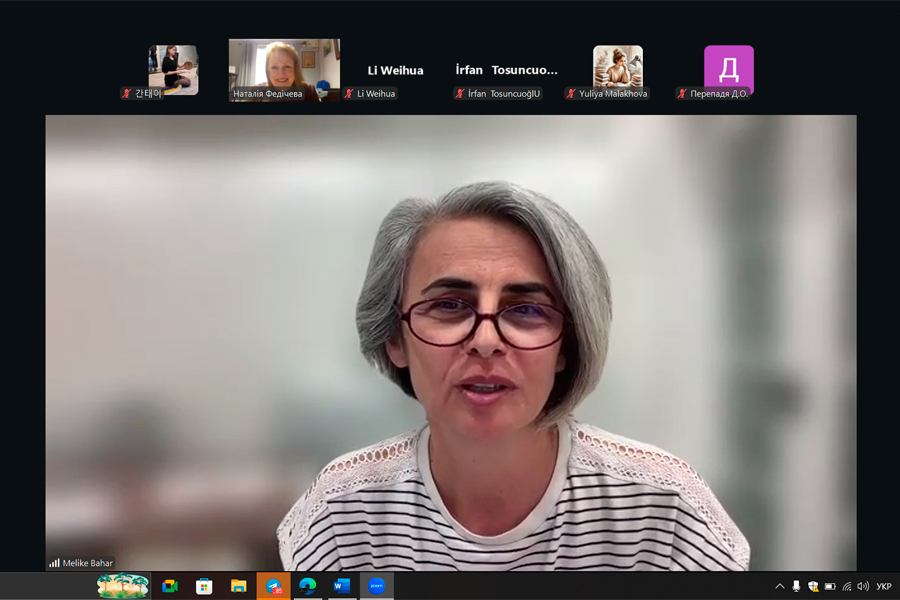Open the Windows Security tray icon

coord(813,586)
